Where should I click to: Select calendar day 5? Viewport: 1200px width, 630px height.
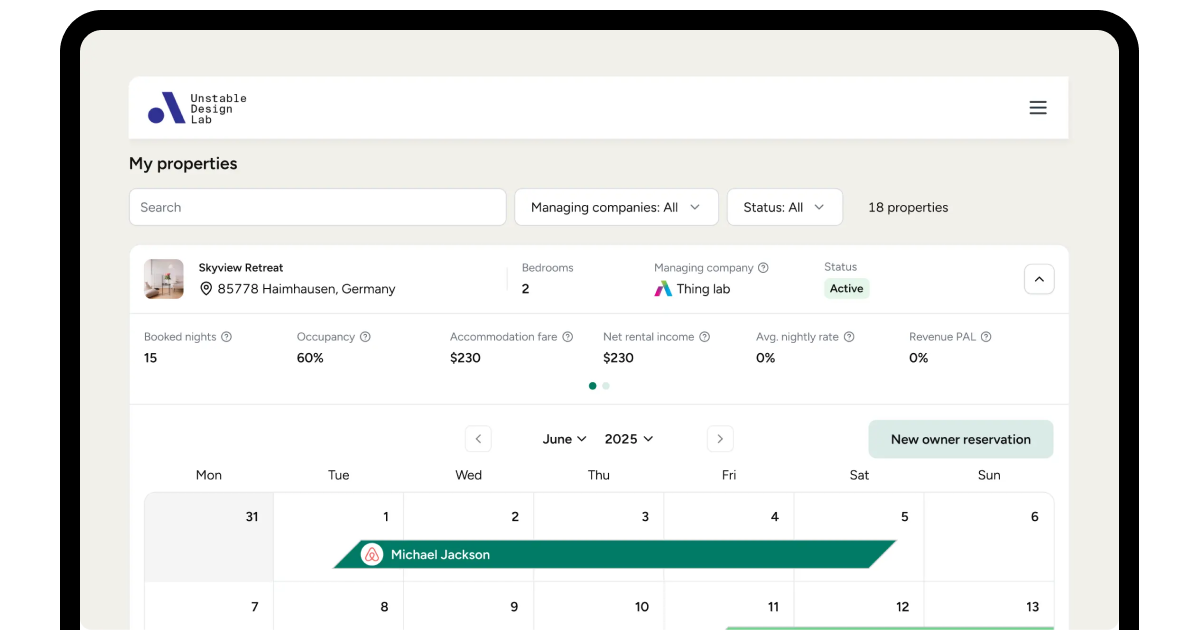859,537
